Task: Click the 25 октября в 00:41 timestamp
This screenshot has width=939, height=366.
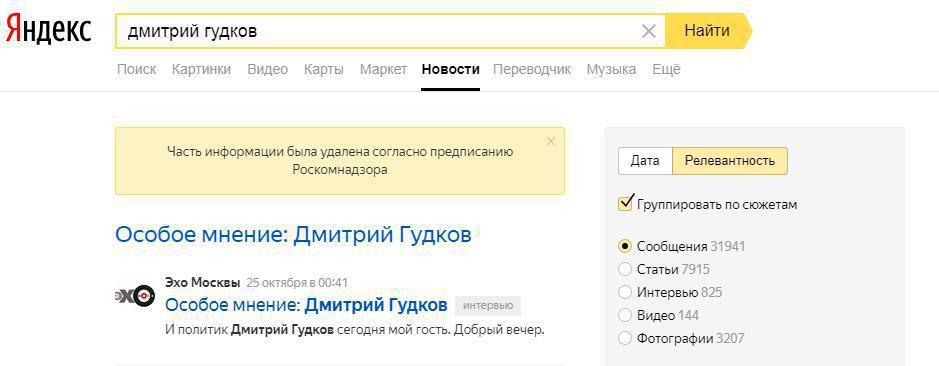Action: (x=297, y=282)
